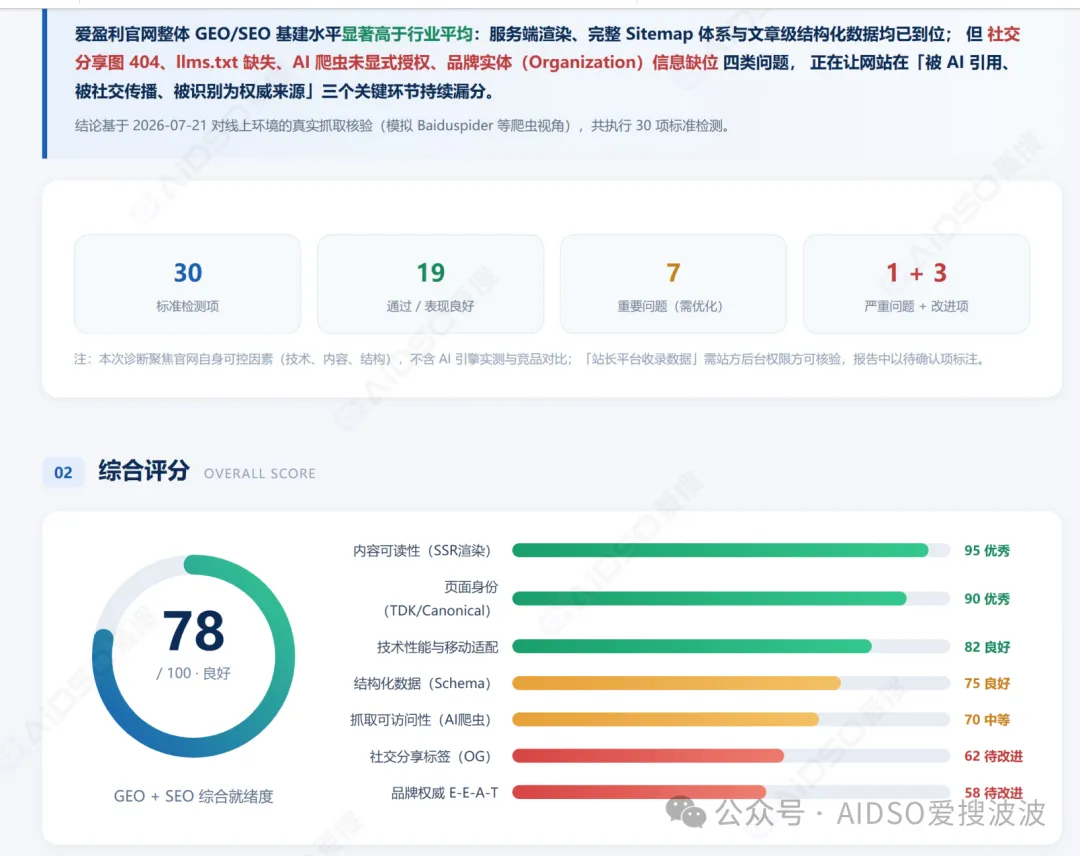Click the 品牌权威 E-E-A-T progress bar
The height and width of the screenshot is (856, 1080).
pos(731,793)
